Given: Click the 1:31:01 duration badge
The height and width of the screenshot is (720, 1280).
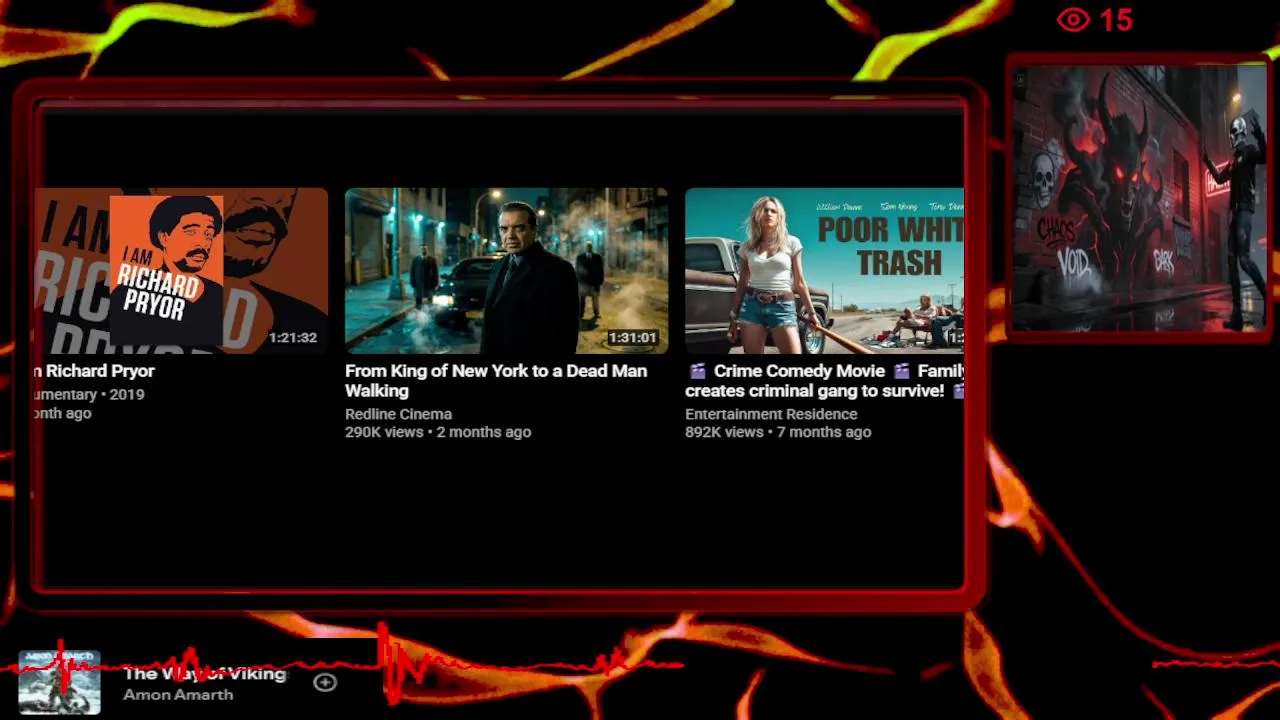Looking at the screenshot, I should point(632,338).
